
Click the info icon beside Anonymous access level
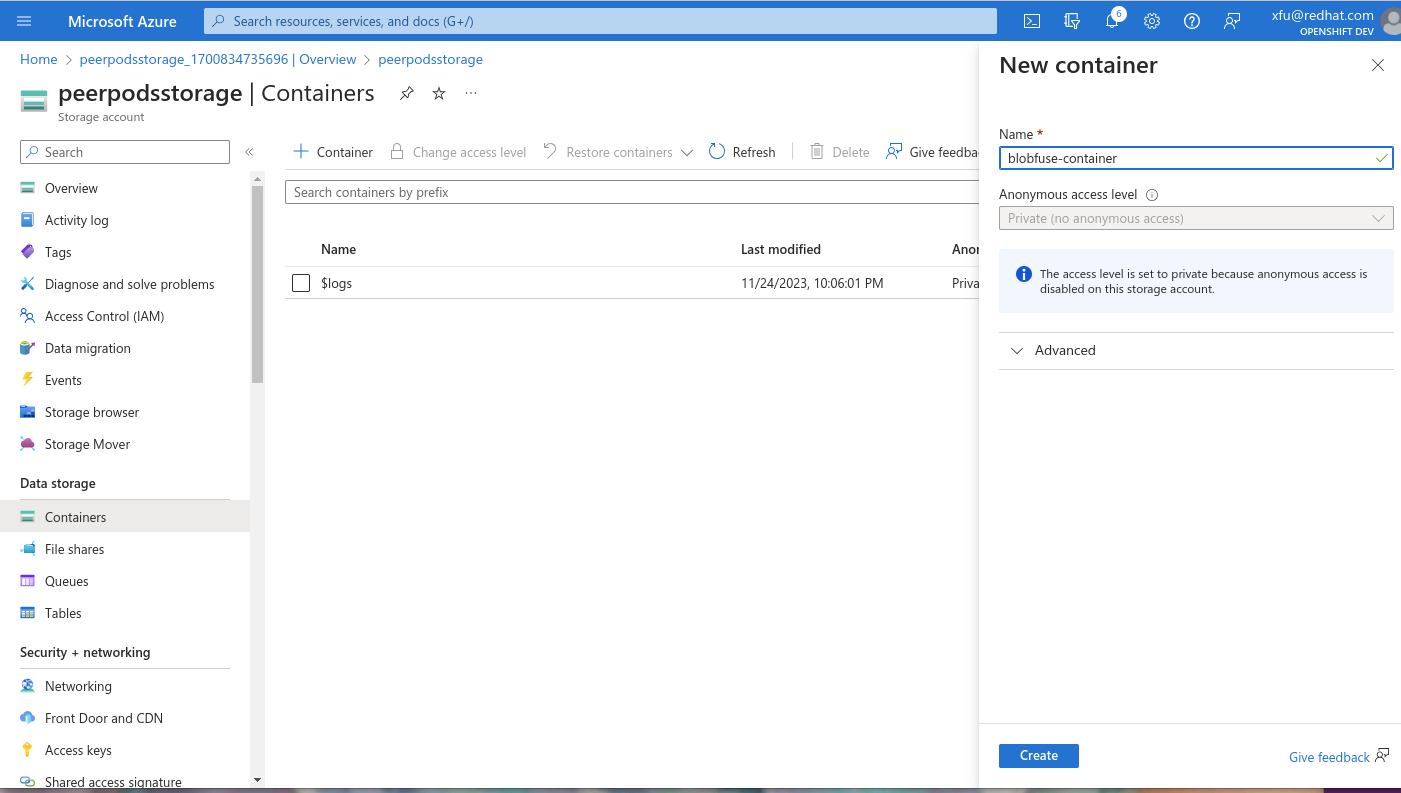(x=1152, y=195)
